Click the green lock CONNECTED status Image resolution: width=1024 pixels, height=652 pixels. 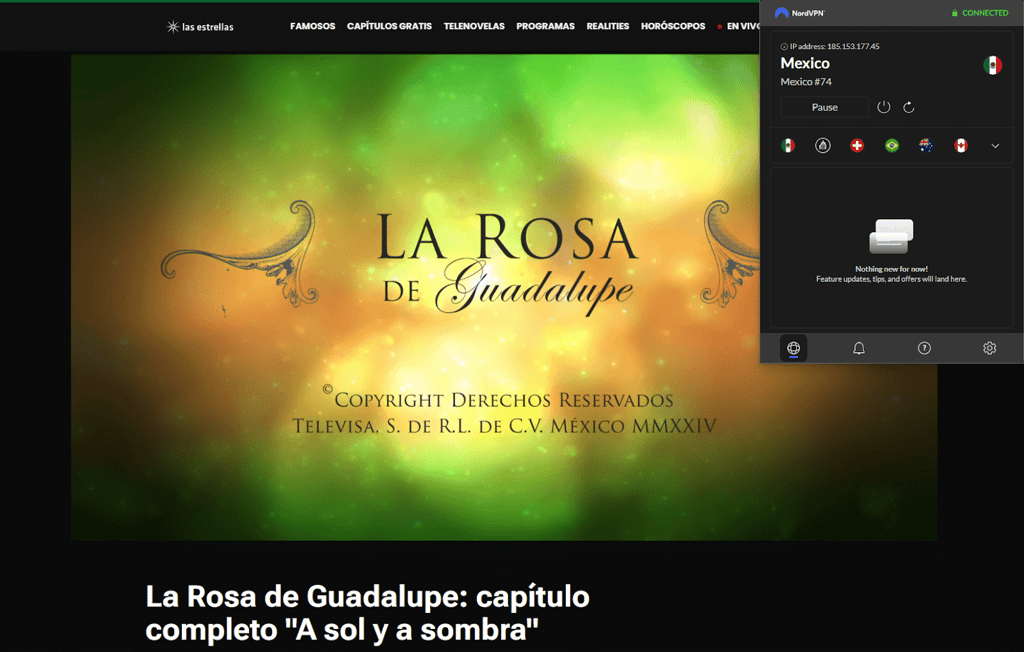980,12
